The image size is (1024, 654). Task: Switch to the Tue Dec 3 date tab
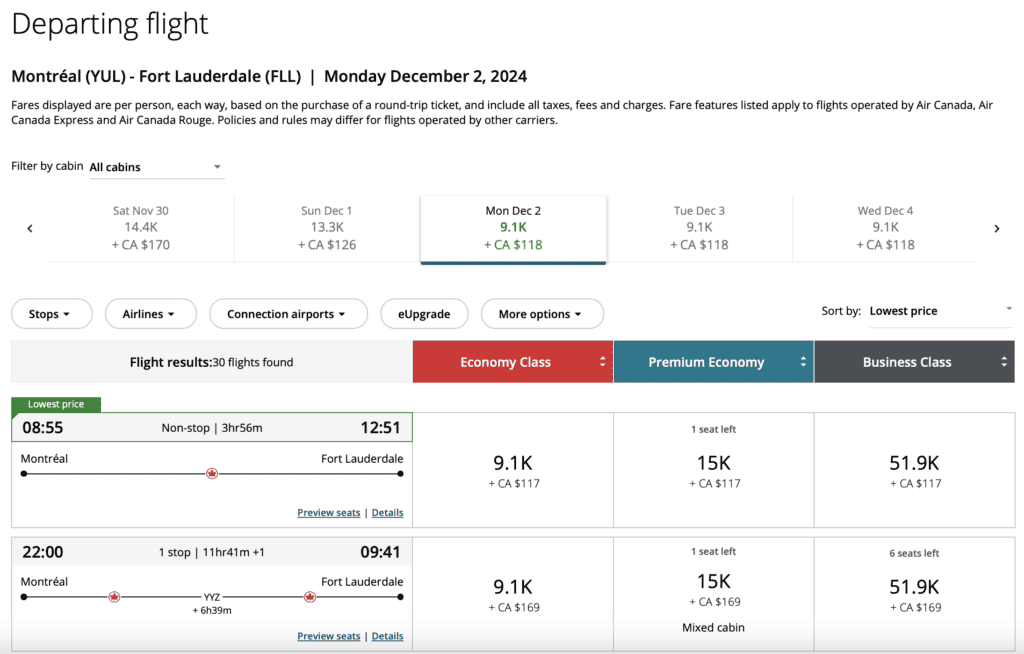pyautogui.click(x=699, y=228)
